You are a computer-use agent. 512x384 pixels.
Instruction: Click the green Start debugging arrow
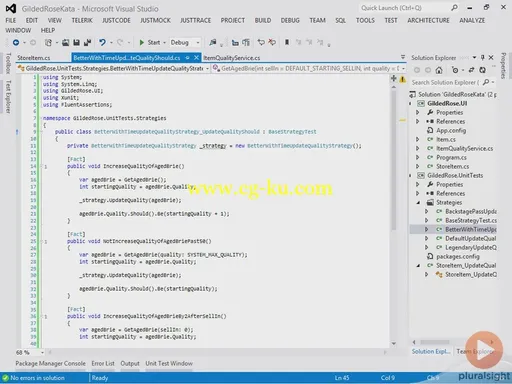coord(142,42)
